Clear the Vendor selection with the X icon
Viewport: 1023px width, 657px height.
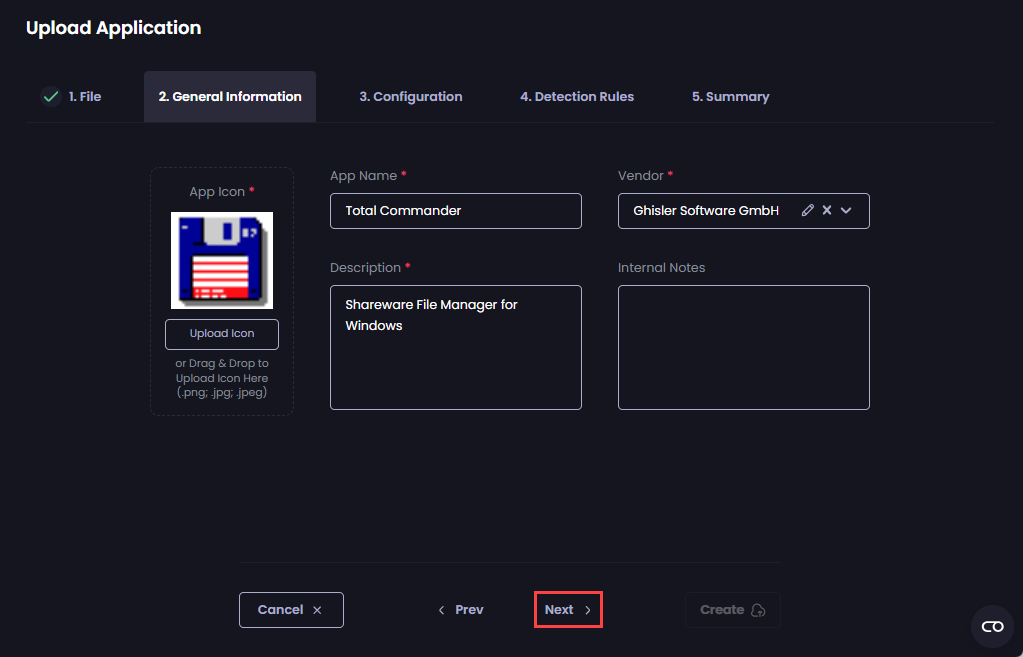point(827,210)
